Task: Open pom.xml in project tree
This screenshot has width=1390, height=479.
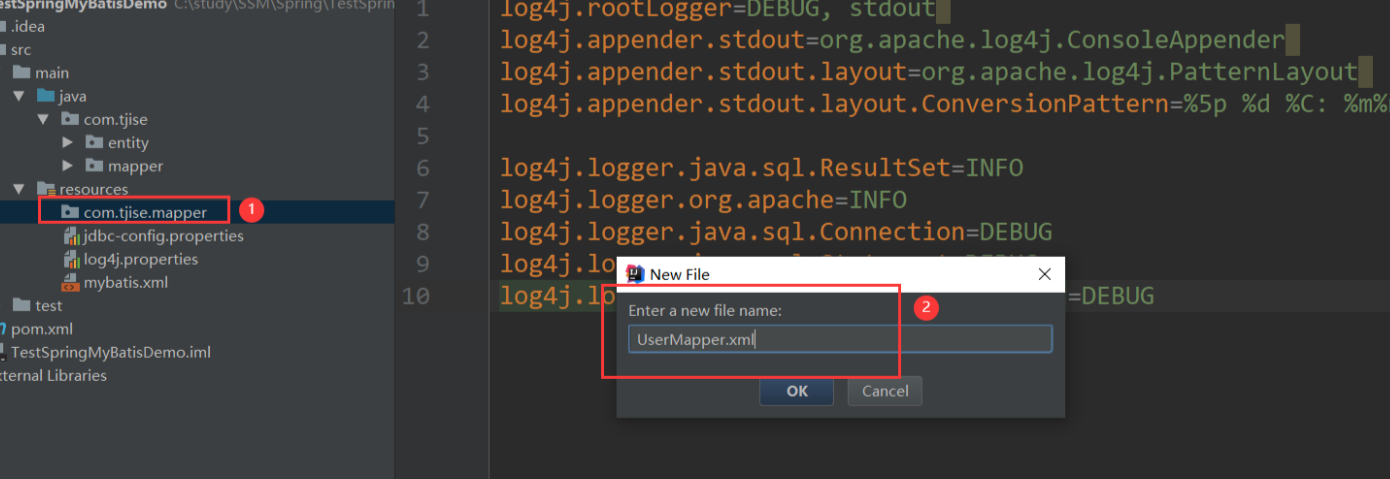Action: pyautogui.click(x=42, y=328)
